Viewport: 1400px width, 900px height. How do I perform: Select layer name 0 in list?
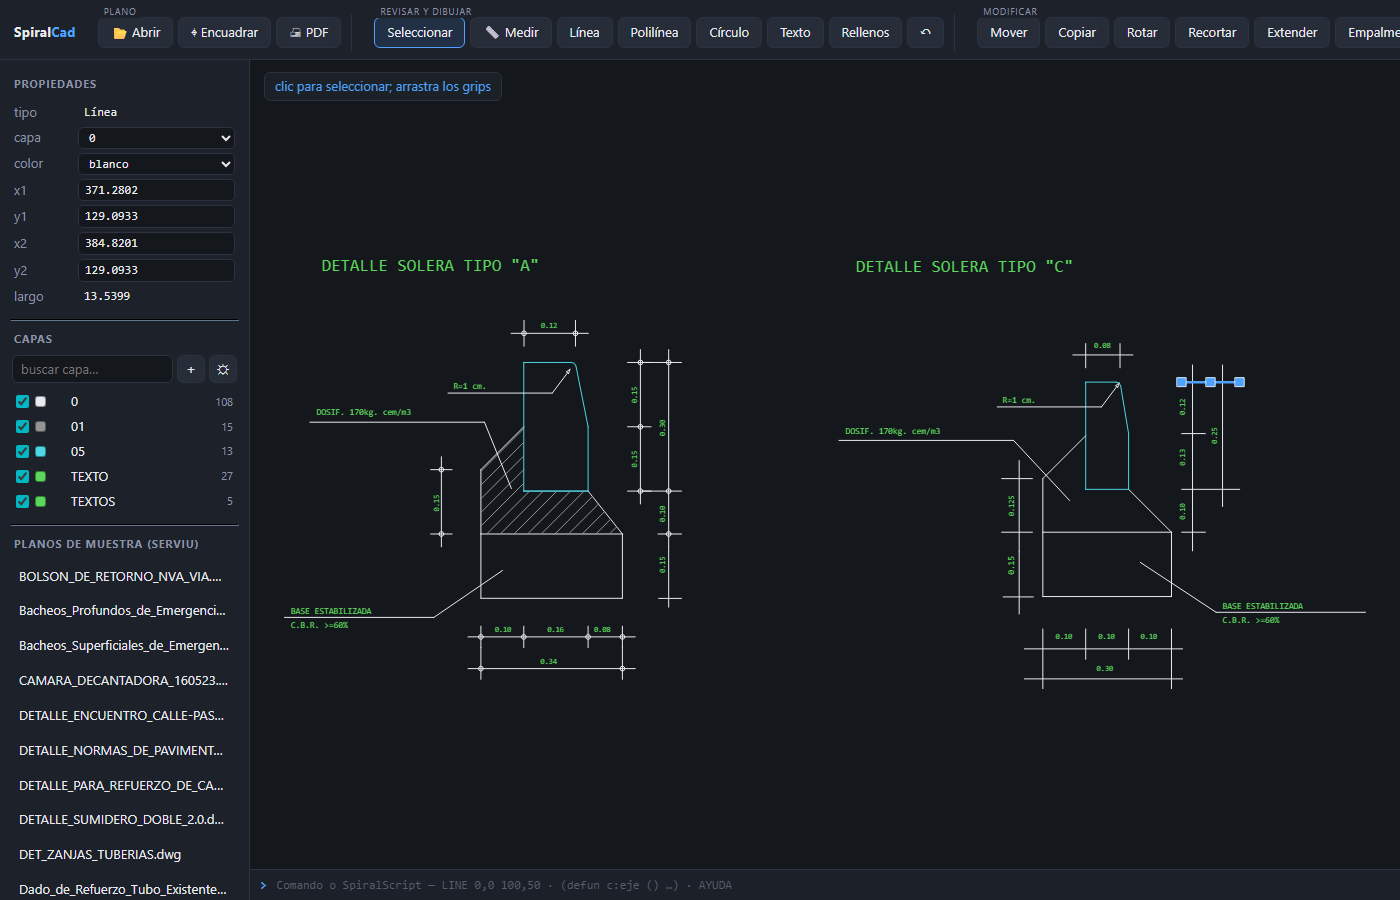pos(74,402)
